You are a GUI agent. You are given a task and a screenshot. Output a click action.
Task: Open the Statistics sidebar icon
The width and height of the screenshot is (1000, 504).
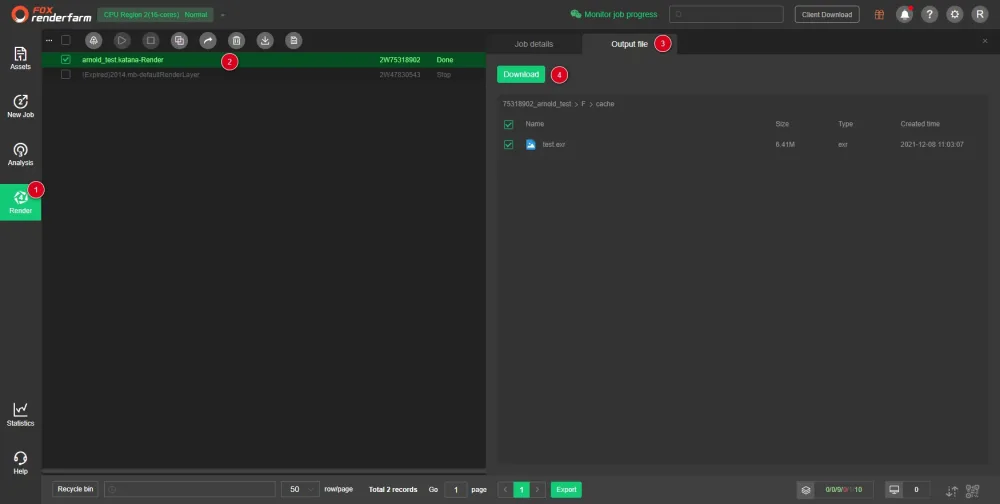click(20, 414)
